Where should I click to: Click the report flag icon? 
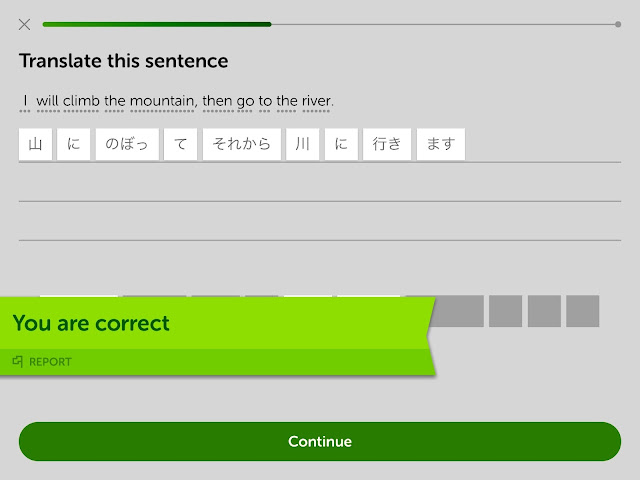click(18, 362)
